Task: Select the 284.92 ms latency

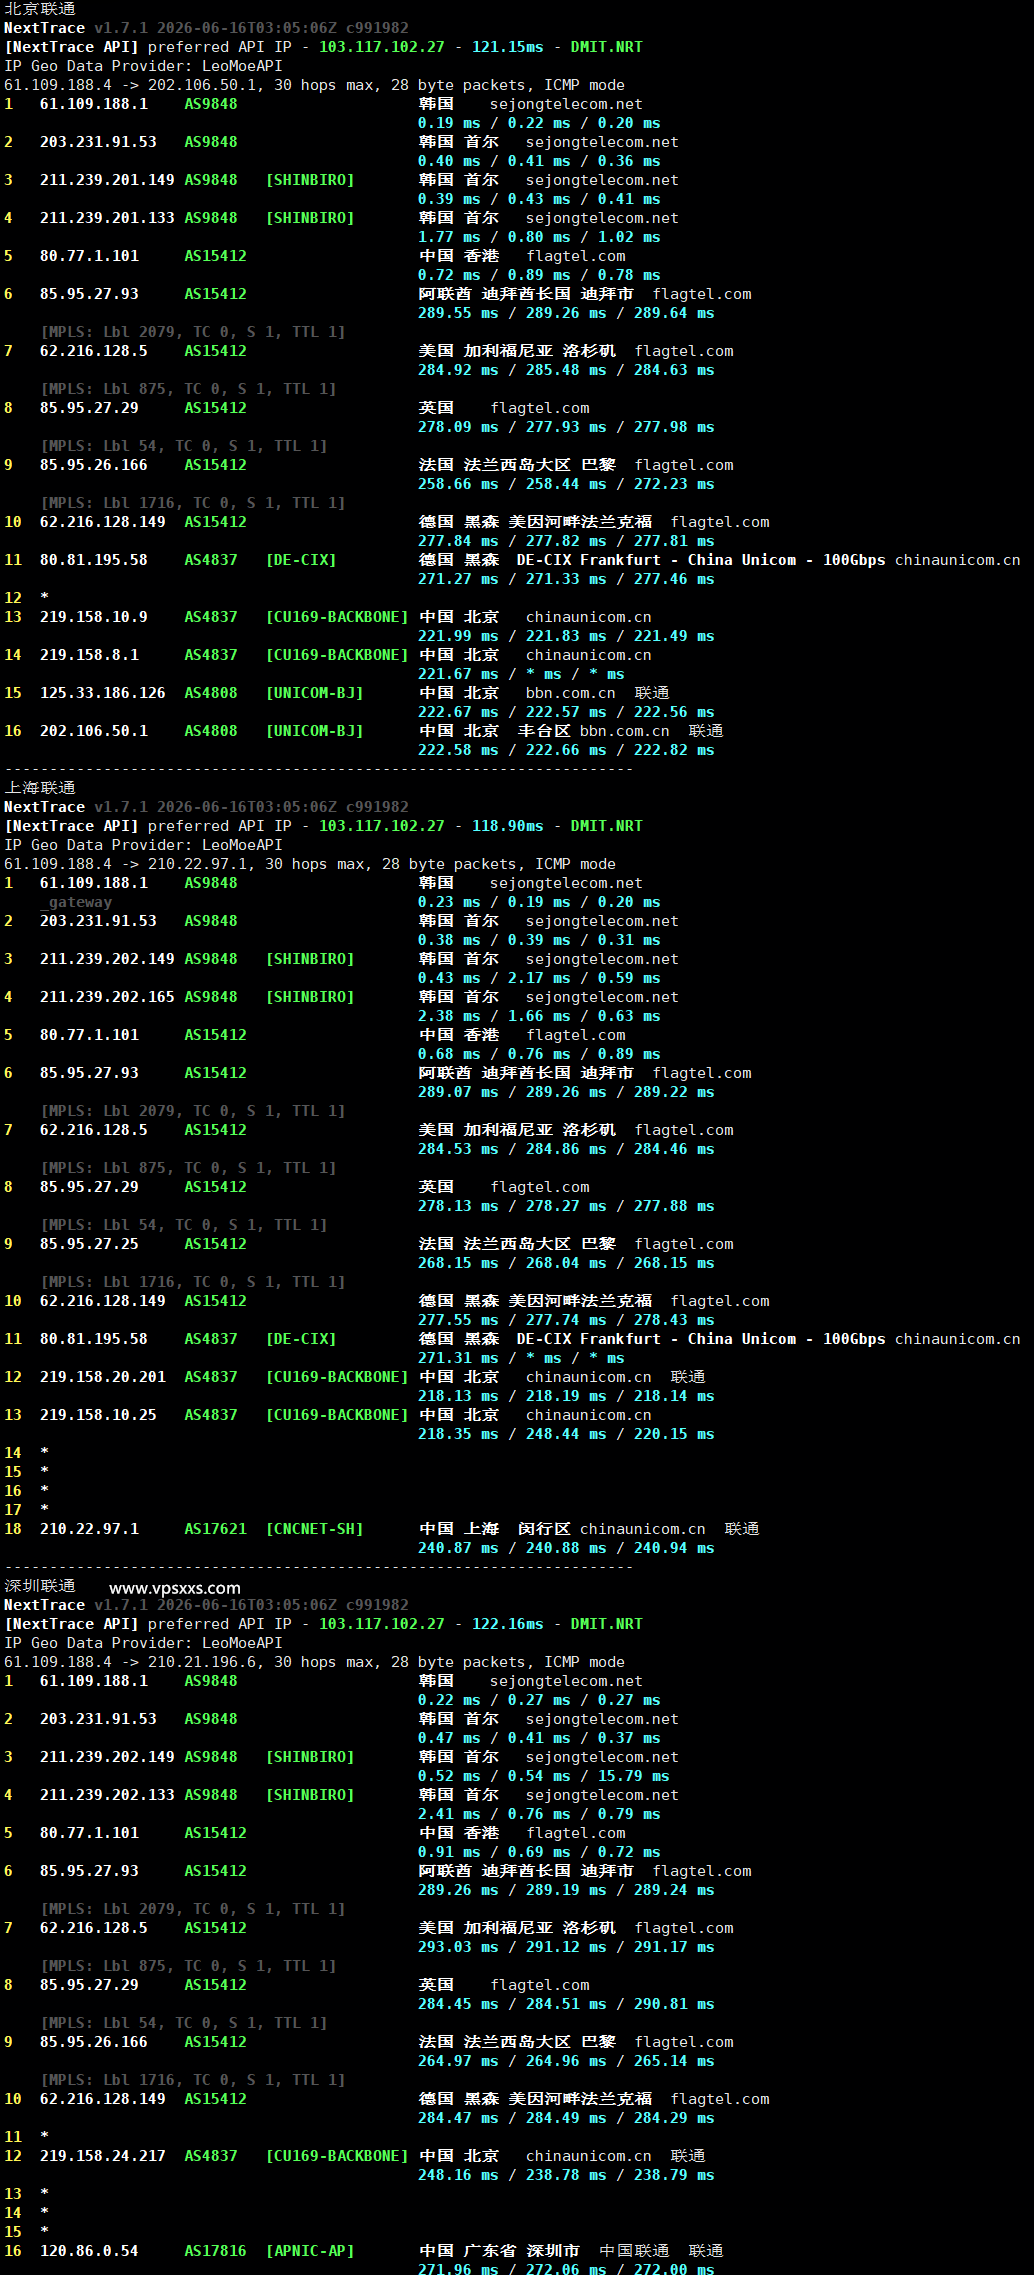Action: (x=458, y=370)
